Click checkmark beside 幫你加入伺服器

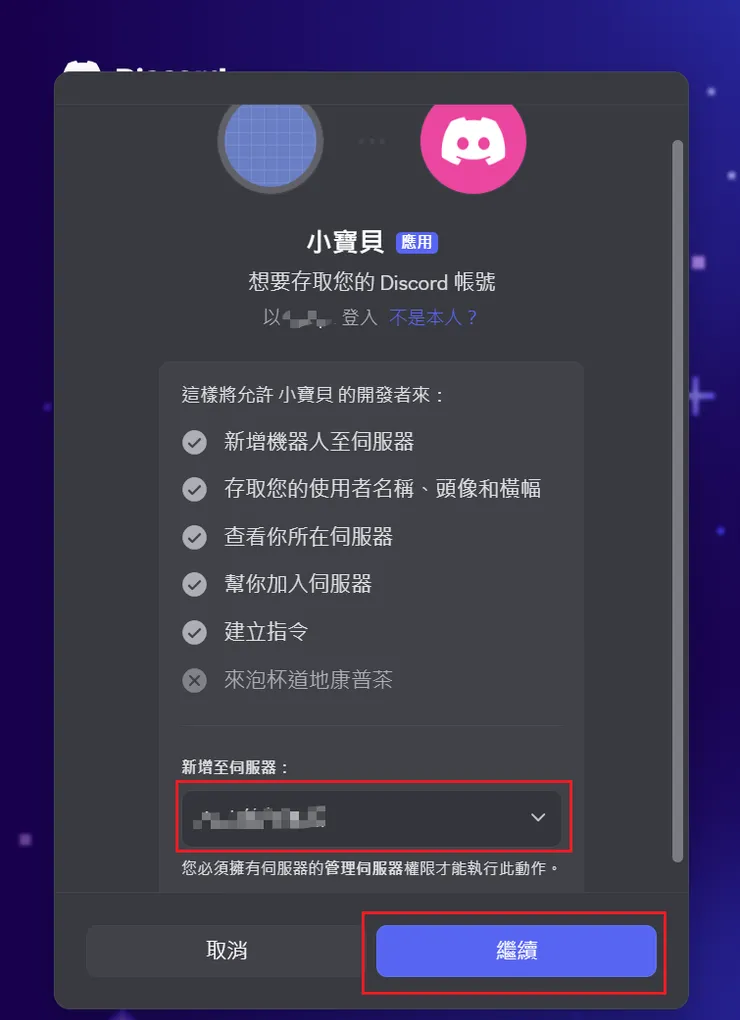click(x=194, y=584)
